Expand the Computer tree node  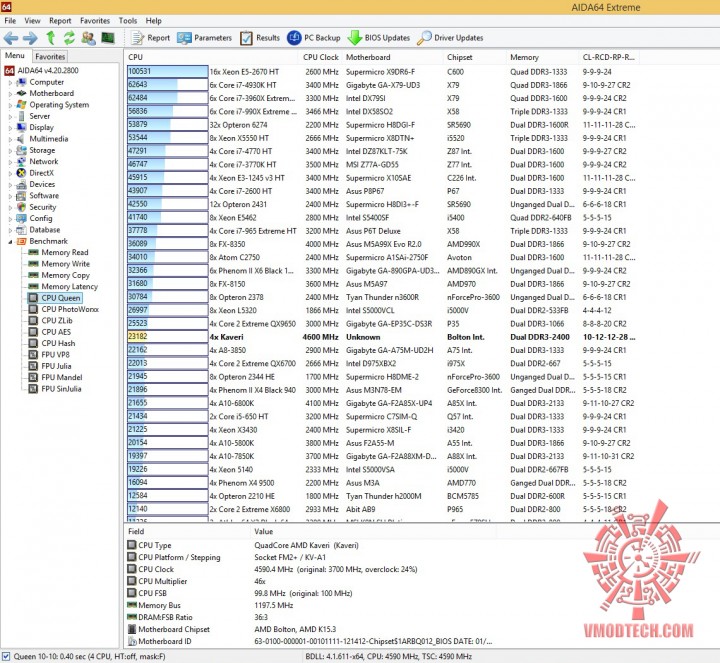[10, 83]
